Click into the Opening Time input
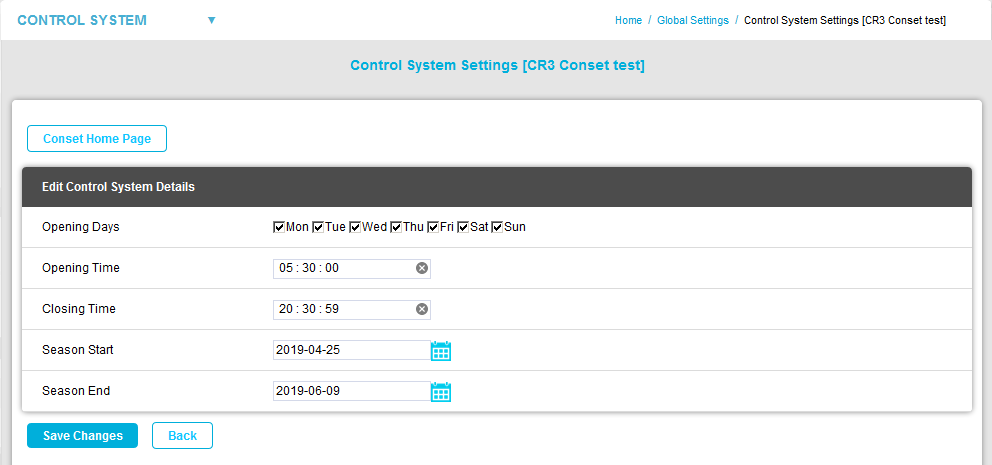 pos(342,268)
